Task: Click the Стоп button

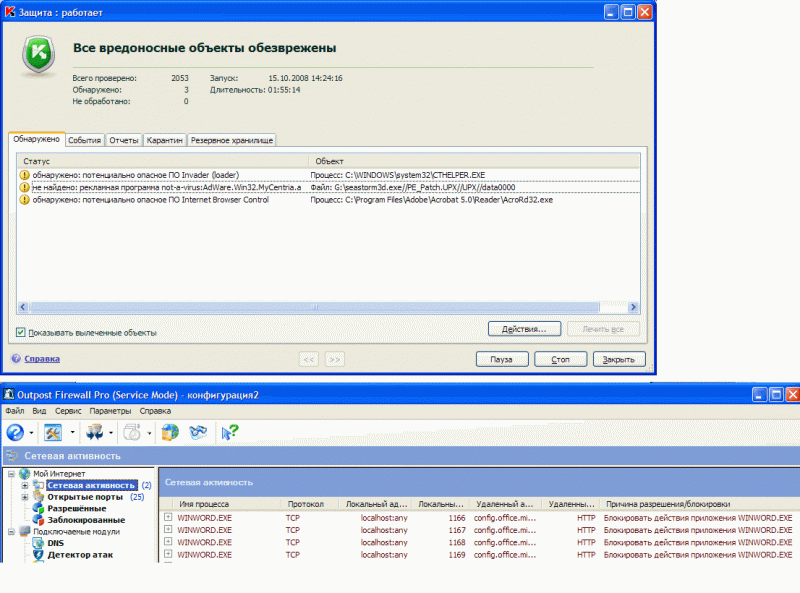Action: [560, 359]
